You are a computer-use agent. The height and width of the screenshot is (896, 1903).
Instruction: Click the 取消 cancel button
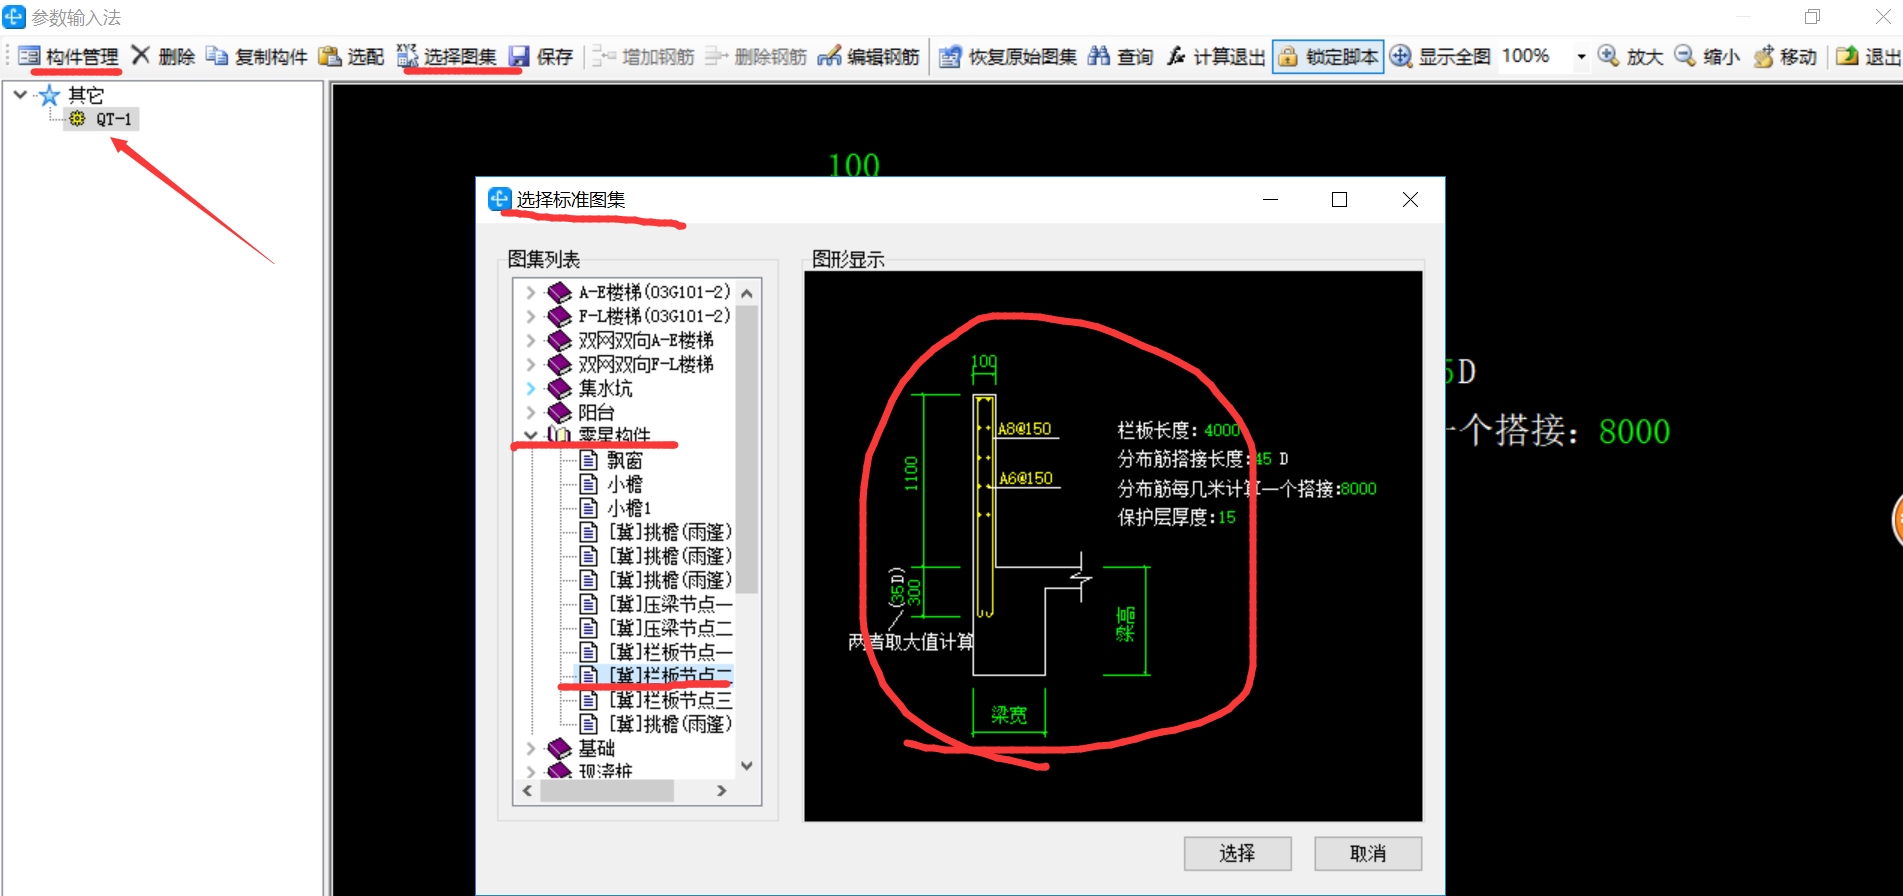pyautogui.click(x=1368, y=853)
